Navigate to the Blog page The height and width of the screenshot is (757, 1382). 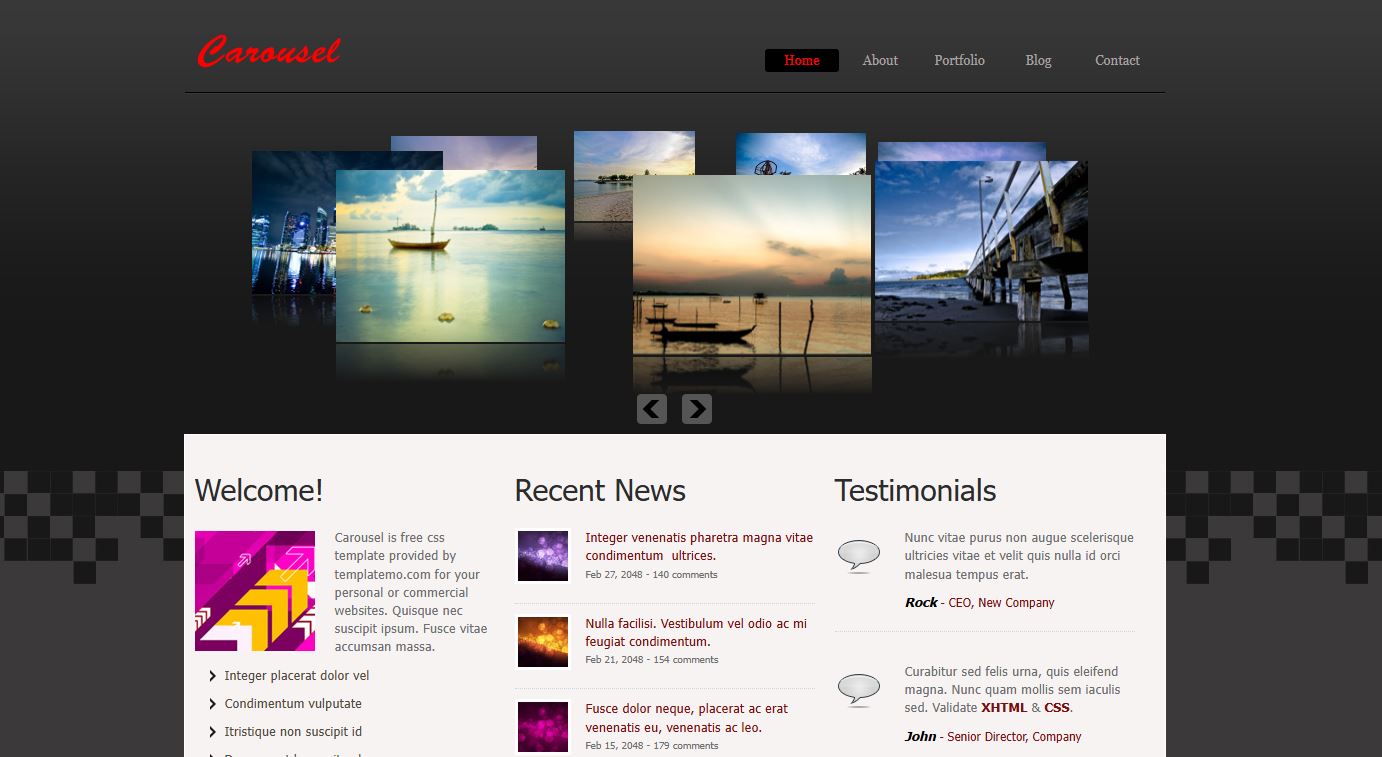(1038, 60)
